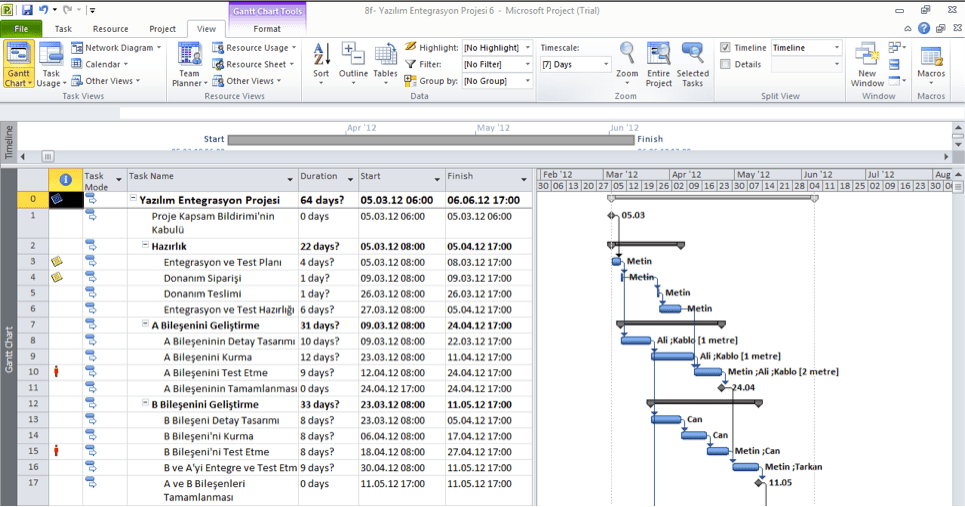Viewport: 965px width, 507px height.
Task: Collapse the Hazırlık summary task
Action: point(146,246)
